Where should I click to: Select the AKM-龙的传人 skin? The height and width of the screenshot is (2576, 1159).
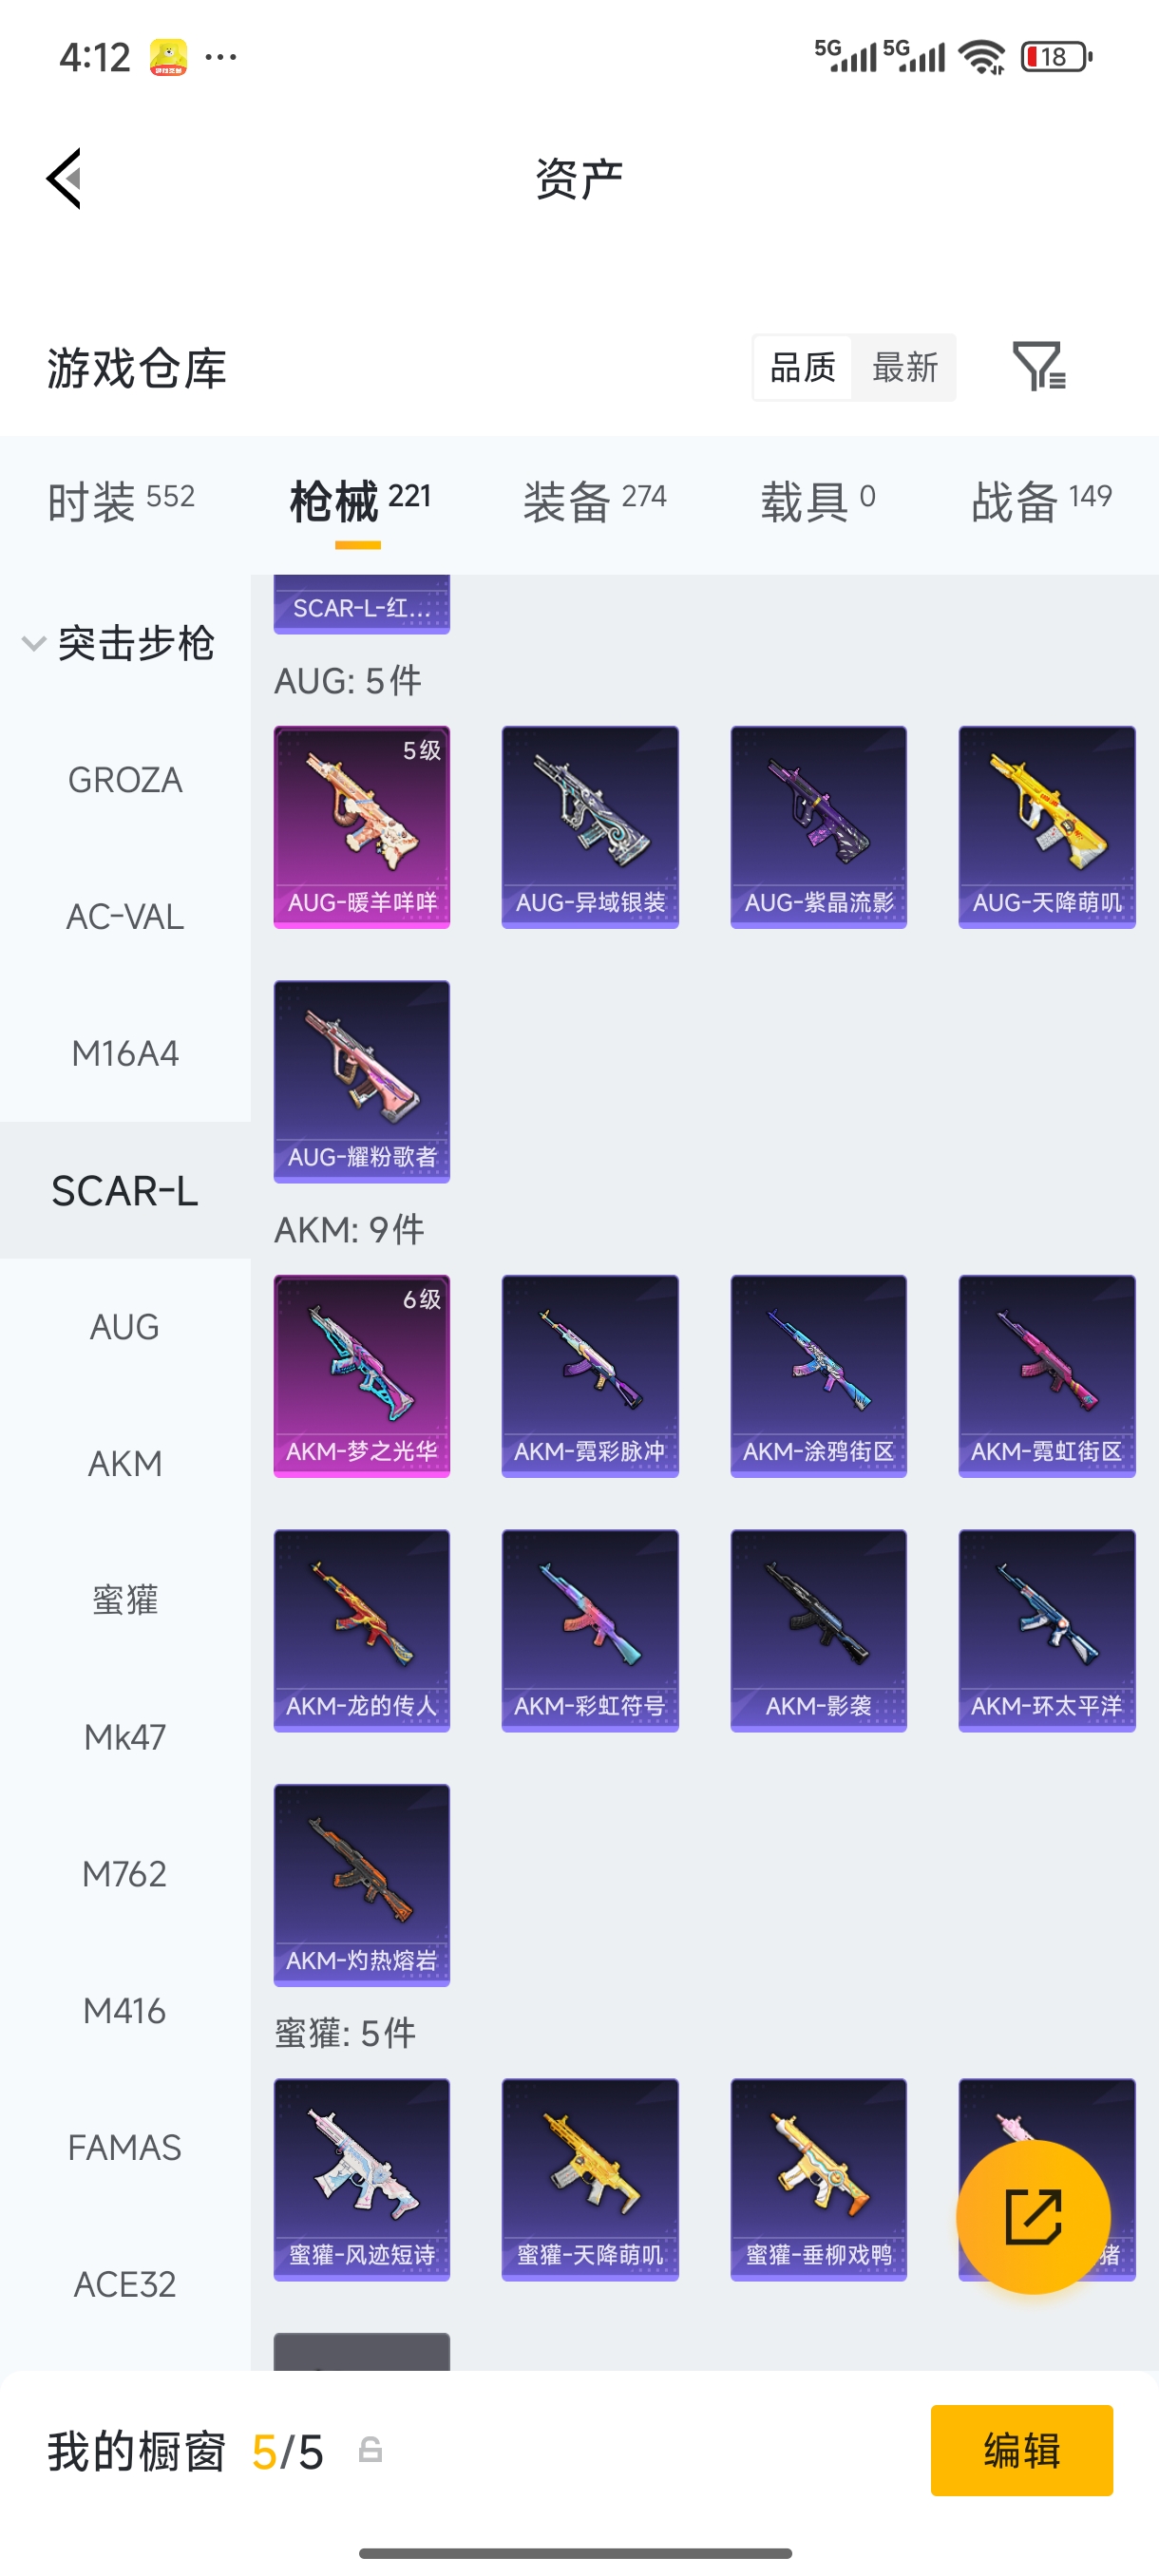(362, 1630)
